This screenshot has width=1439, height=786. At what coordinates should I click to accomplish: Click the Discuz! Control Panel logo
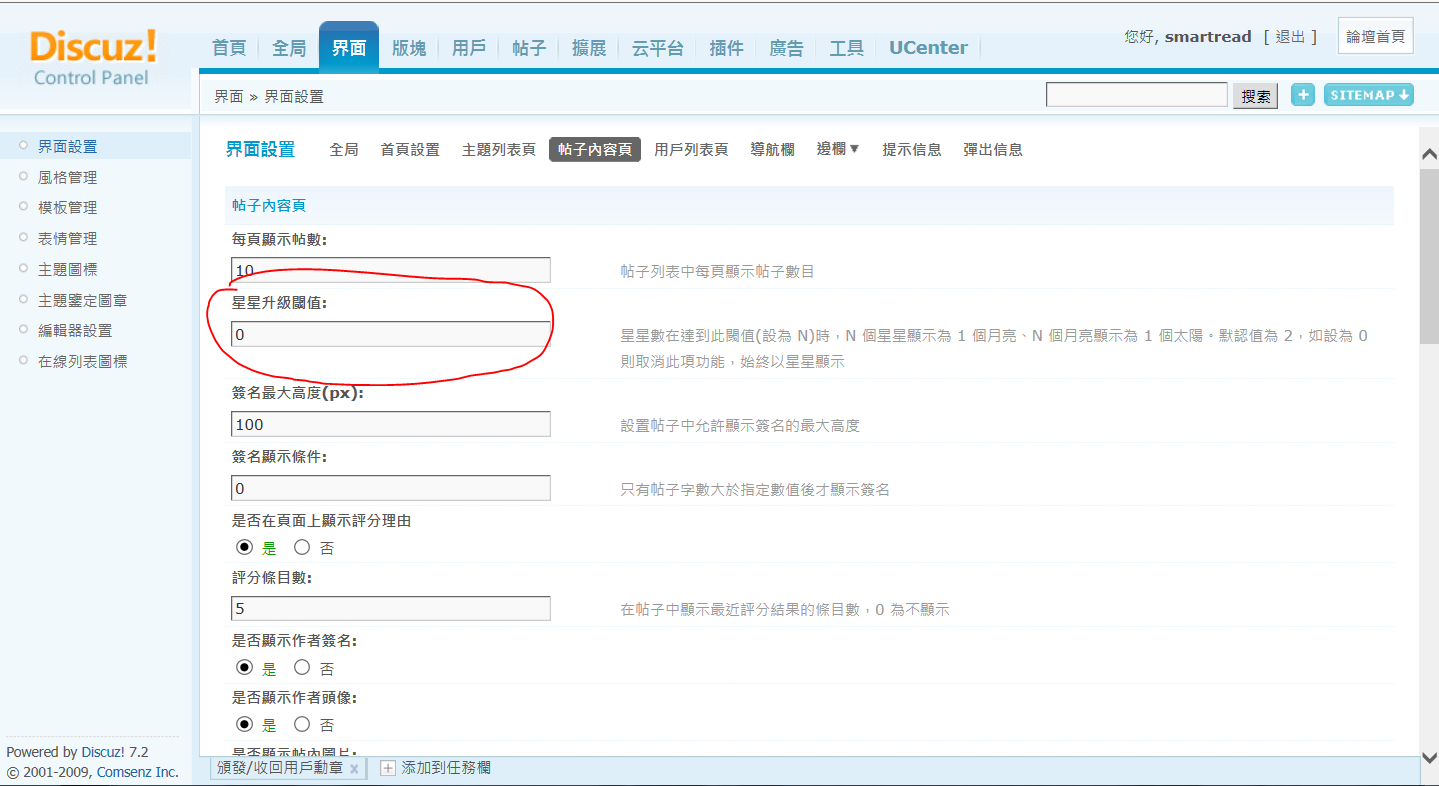(93, 58)
